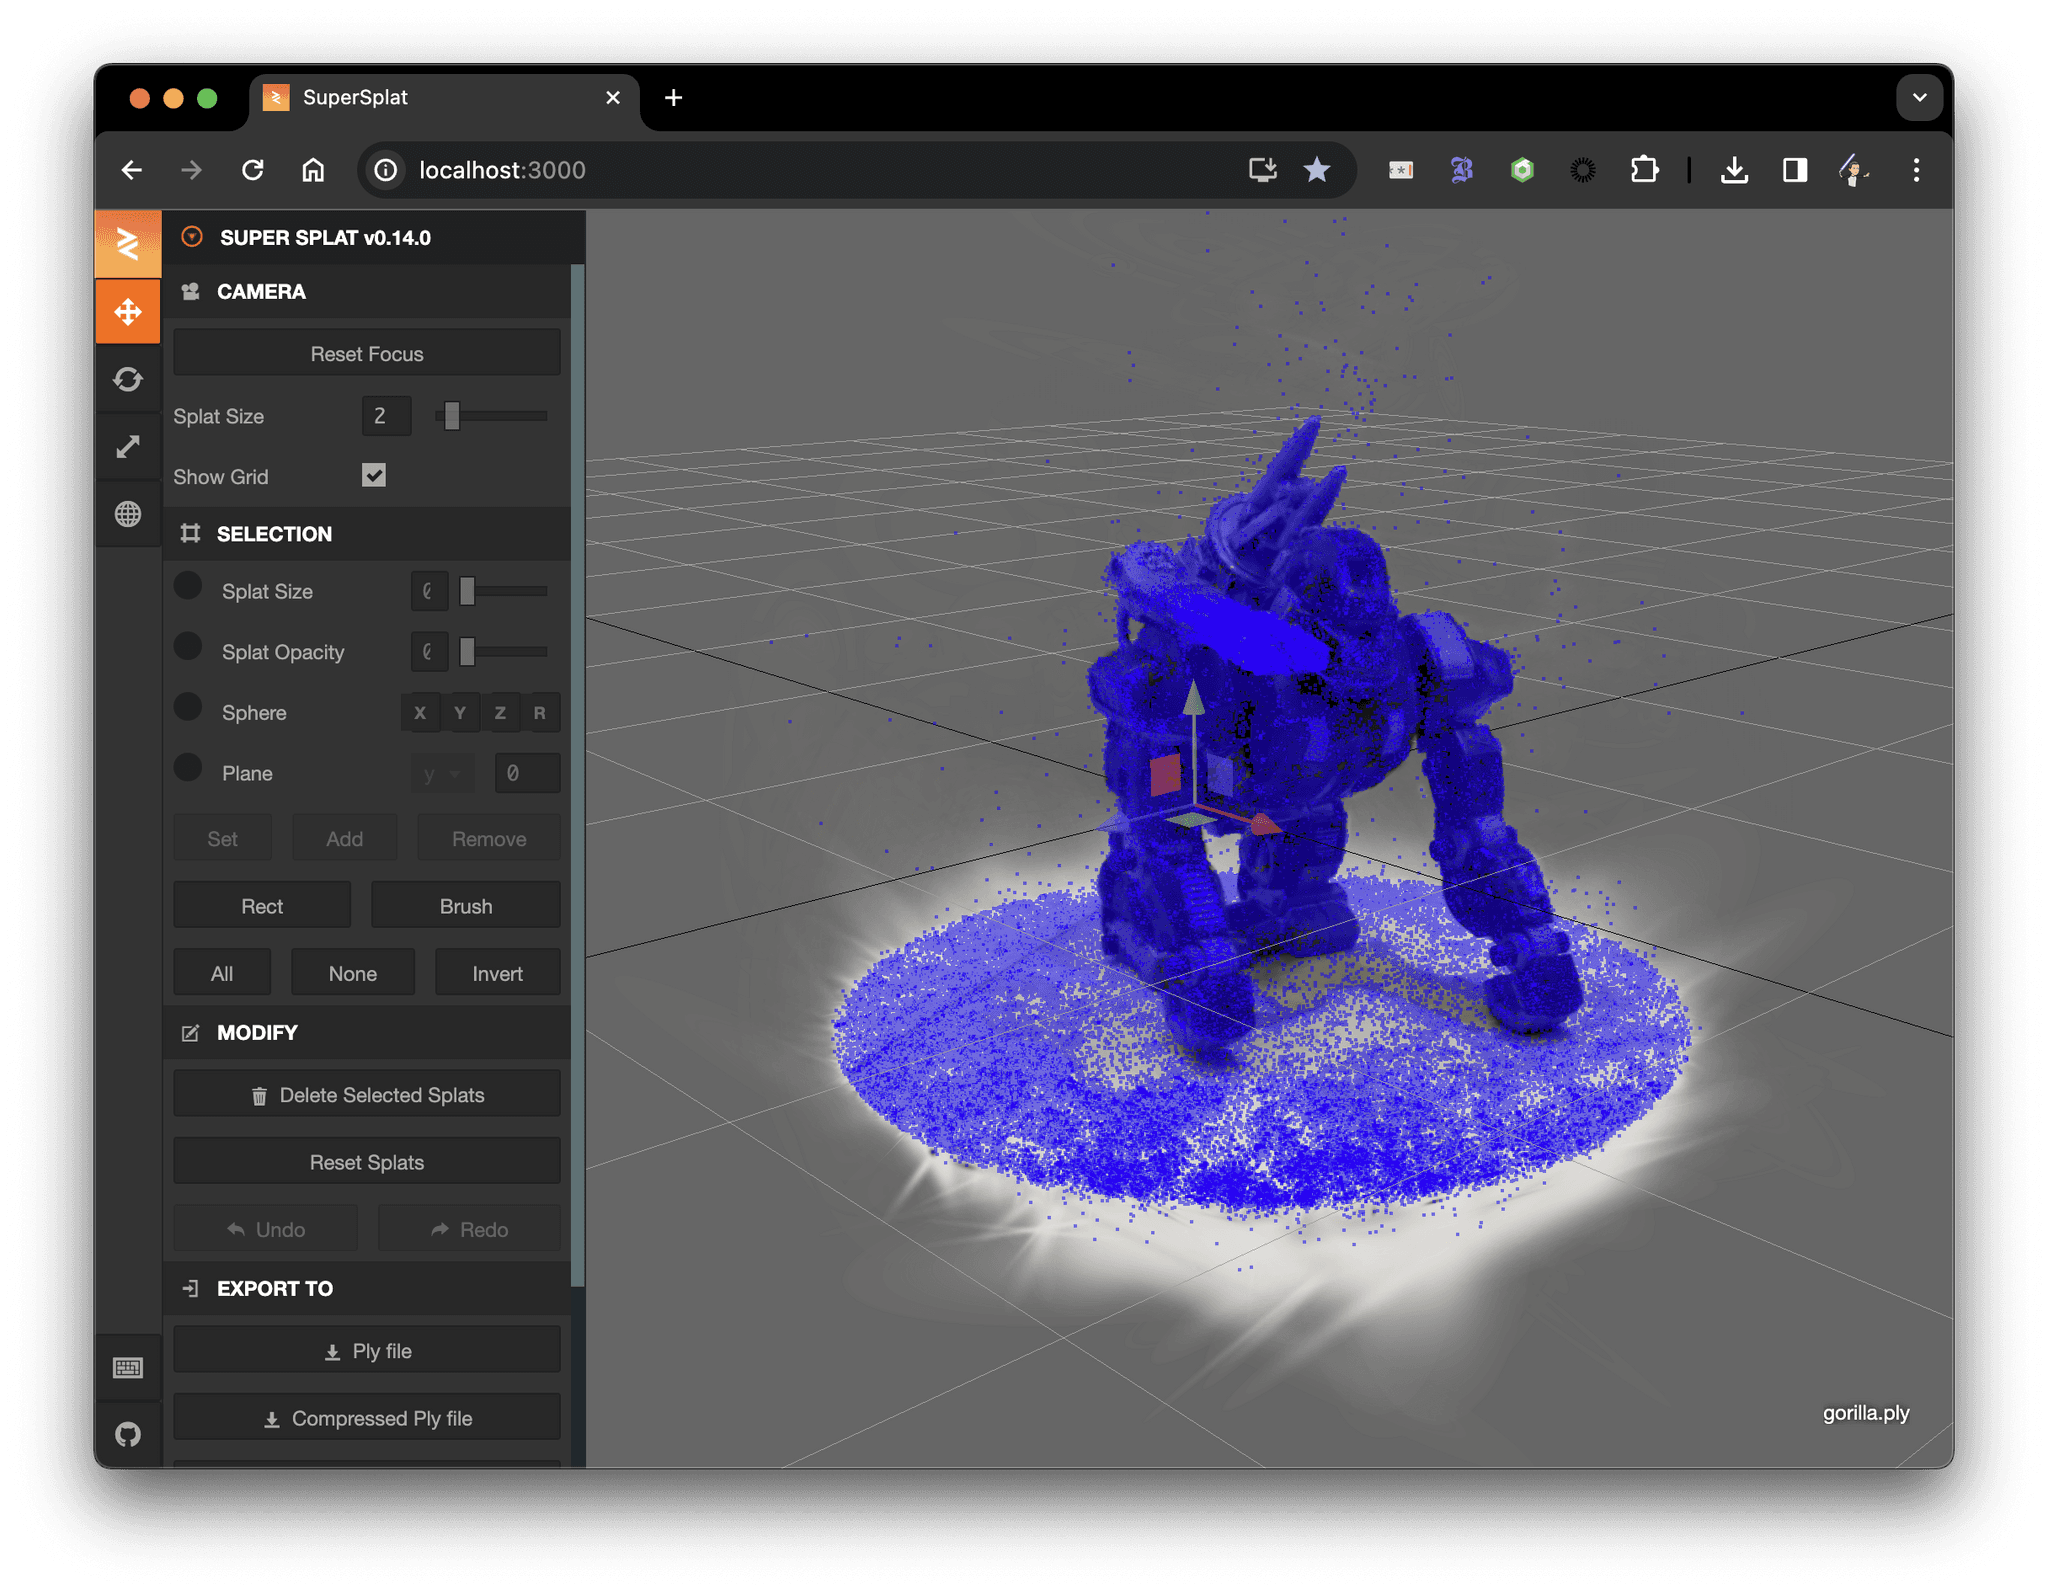Screen dimensions: 2048x1593
Task: Select the Plane selection radio
Action: pyautogui.click(x=188, y=768)
